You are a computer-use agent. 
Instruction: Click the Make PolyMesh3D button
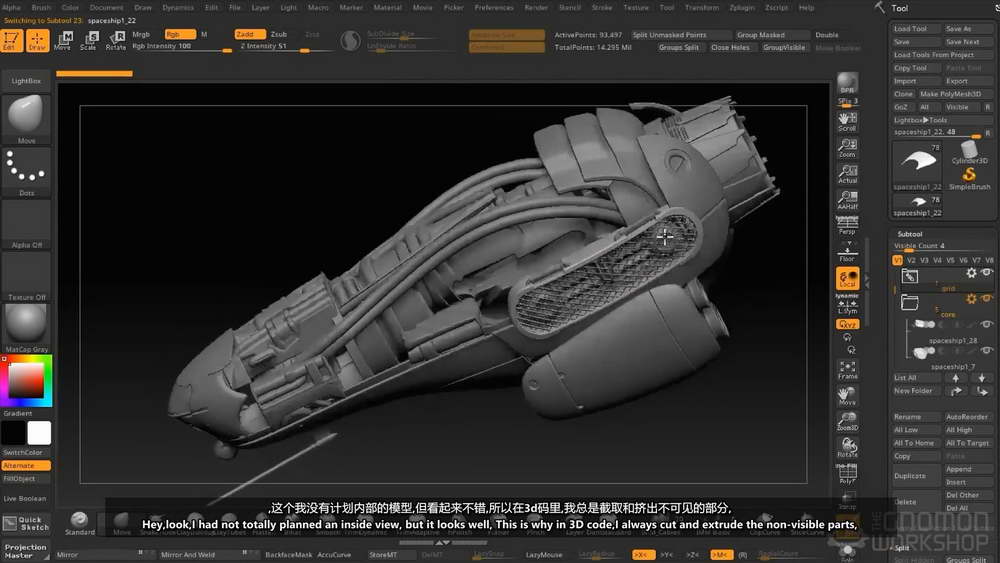tap(955, 94)
